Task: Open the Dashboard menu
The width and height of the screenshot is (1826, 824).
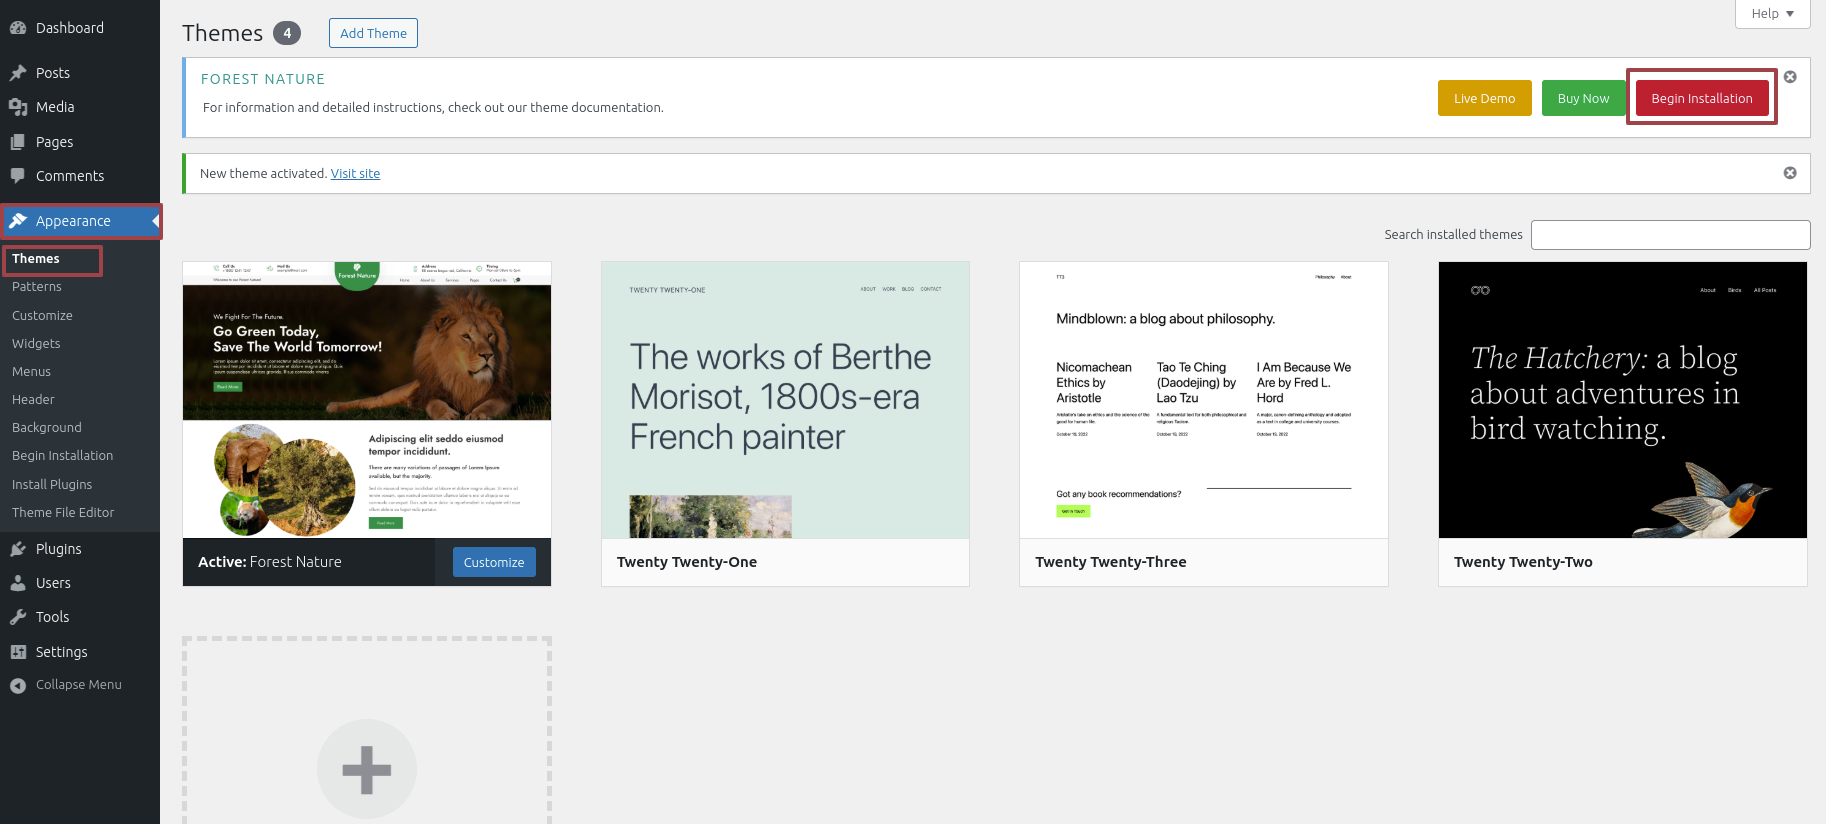Action: click(x=80, y=28)
